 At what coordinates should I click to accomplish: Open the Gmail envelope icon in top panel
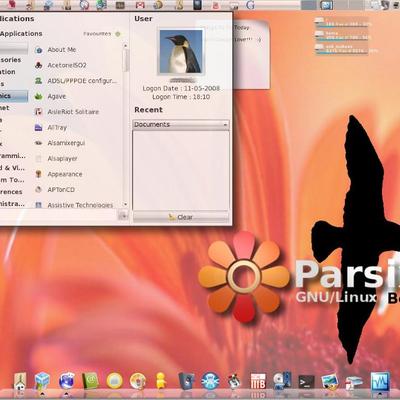[x=140, y=5]
